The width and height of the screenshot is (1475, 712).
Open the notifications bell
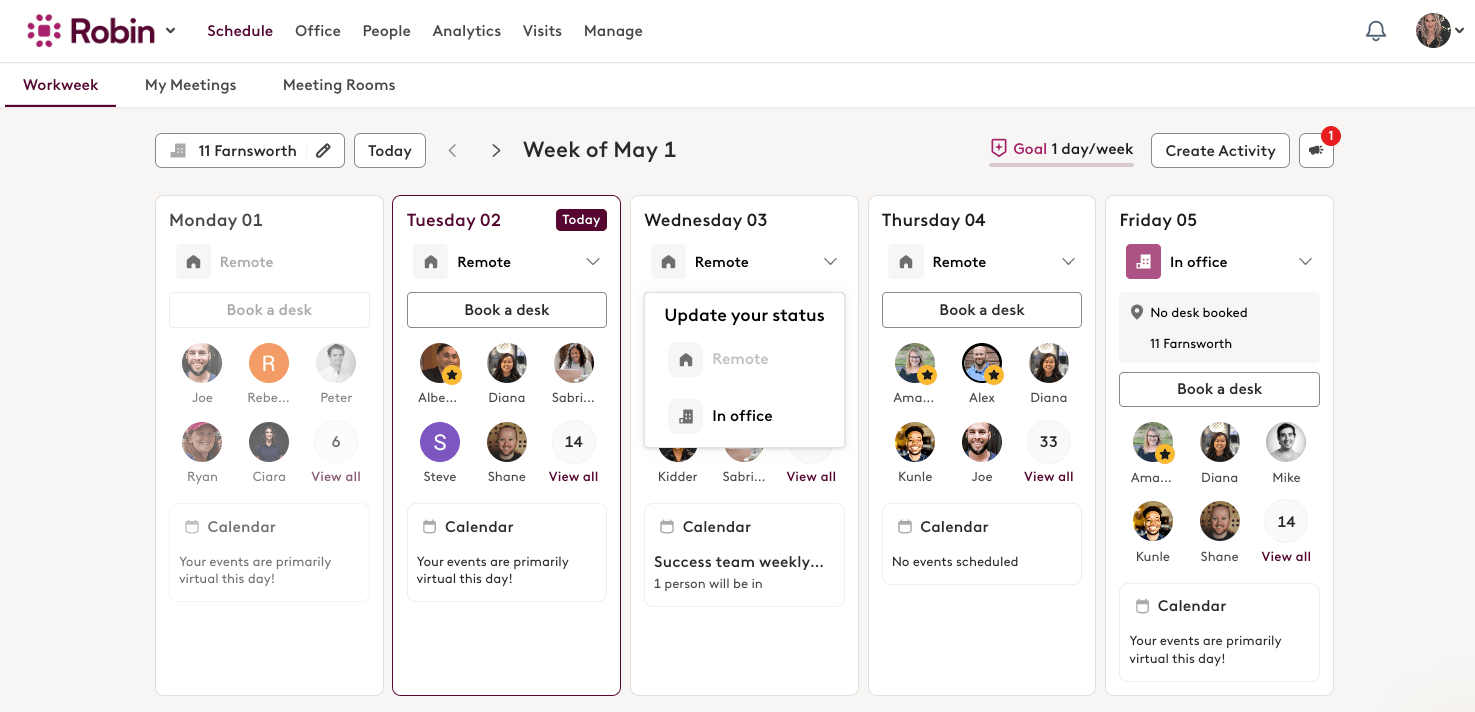[1376, 31]
